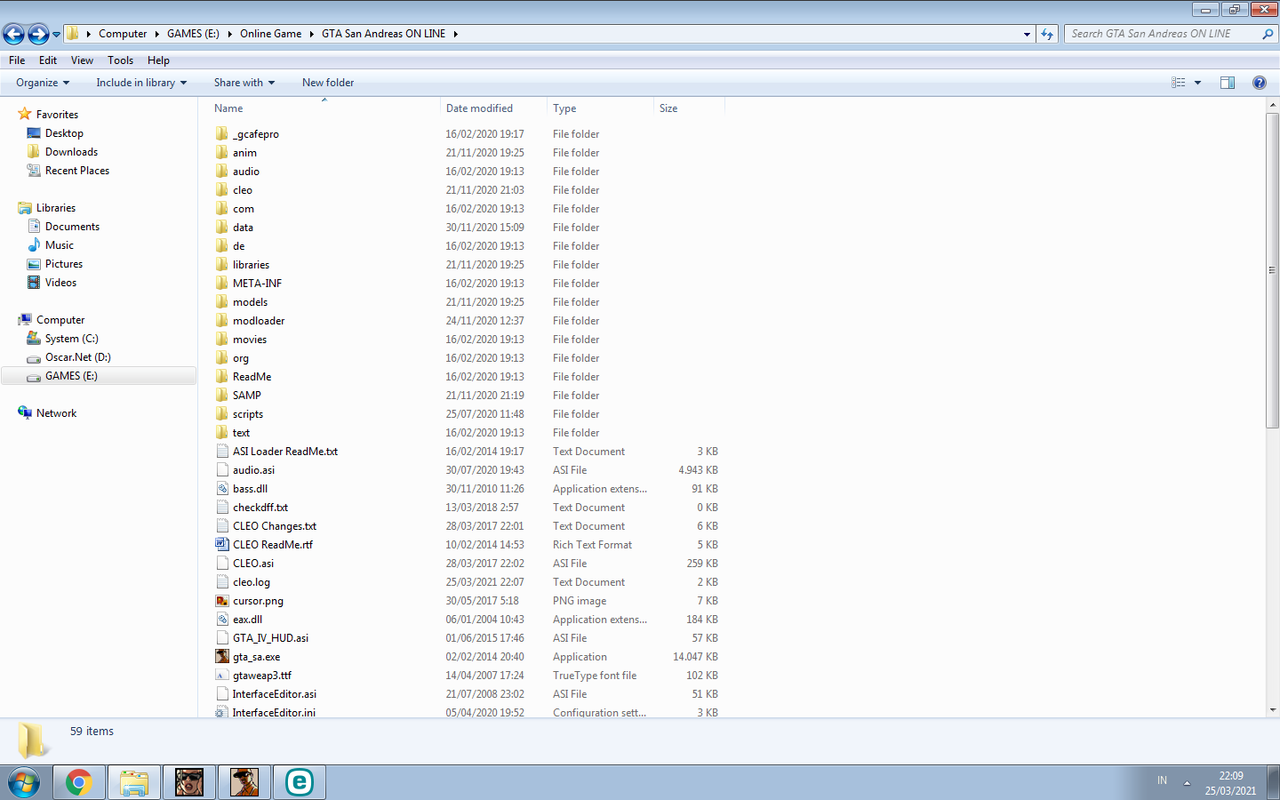Select the file "CLEO Changes.txt"
This screenshot has height=800, width=1280.
tap(274, 526)
